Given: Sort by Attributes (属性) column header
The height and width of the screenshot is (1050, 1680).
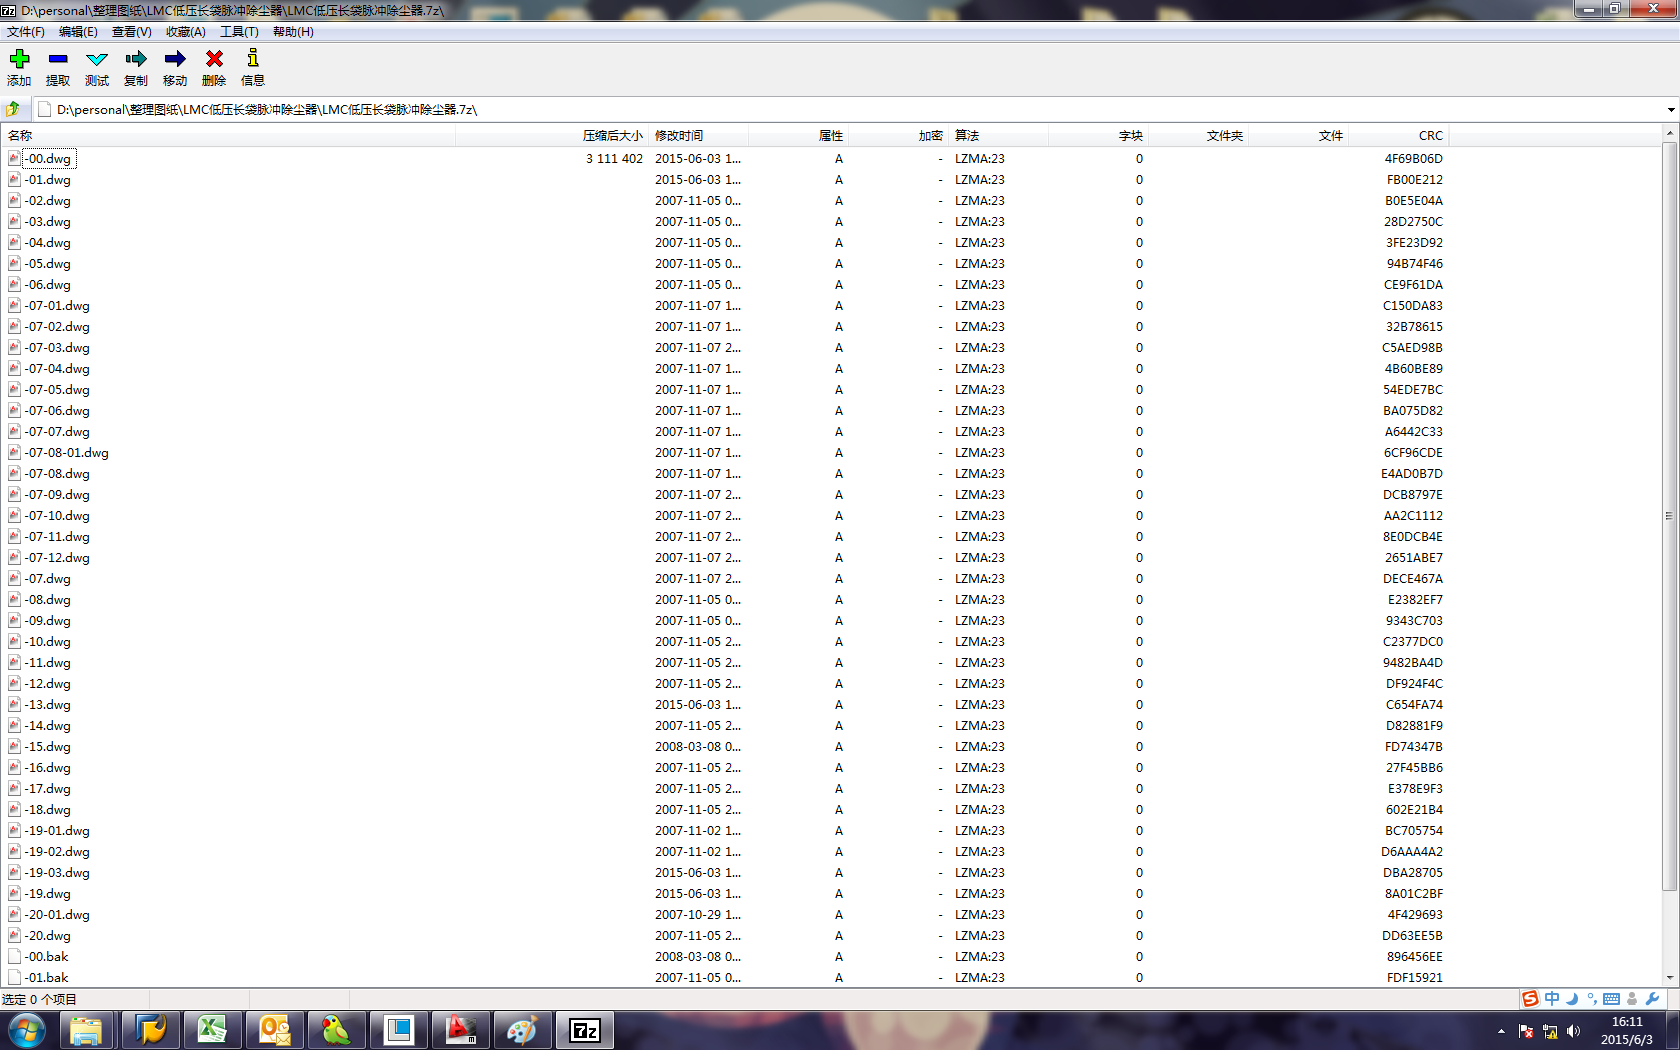Looking at the screenshot, I should click(798, 136).
